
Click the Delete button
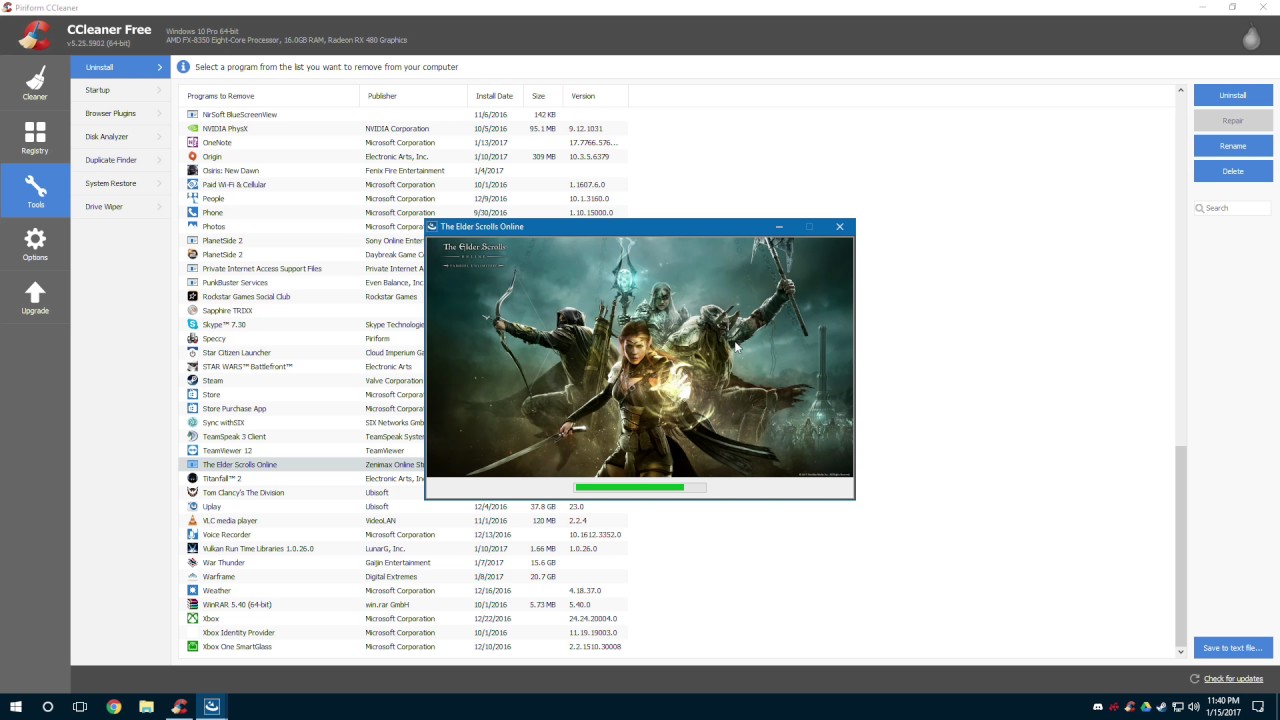(1233, 171)
